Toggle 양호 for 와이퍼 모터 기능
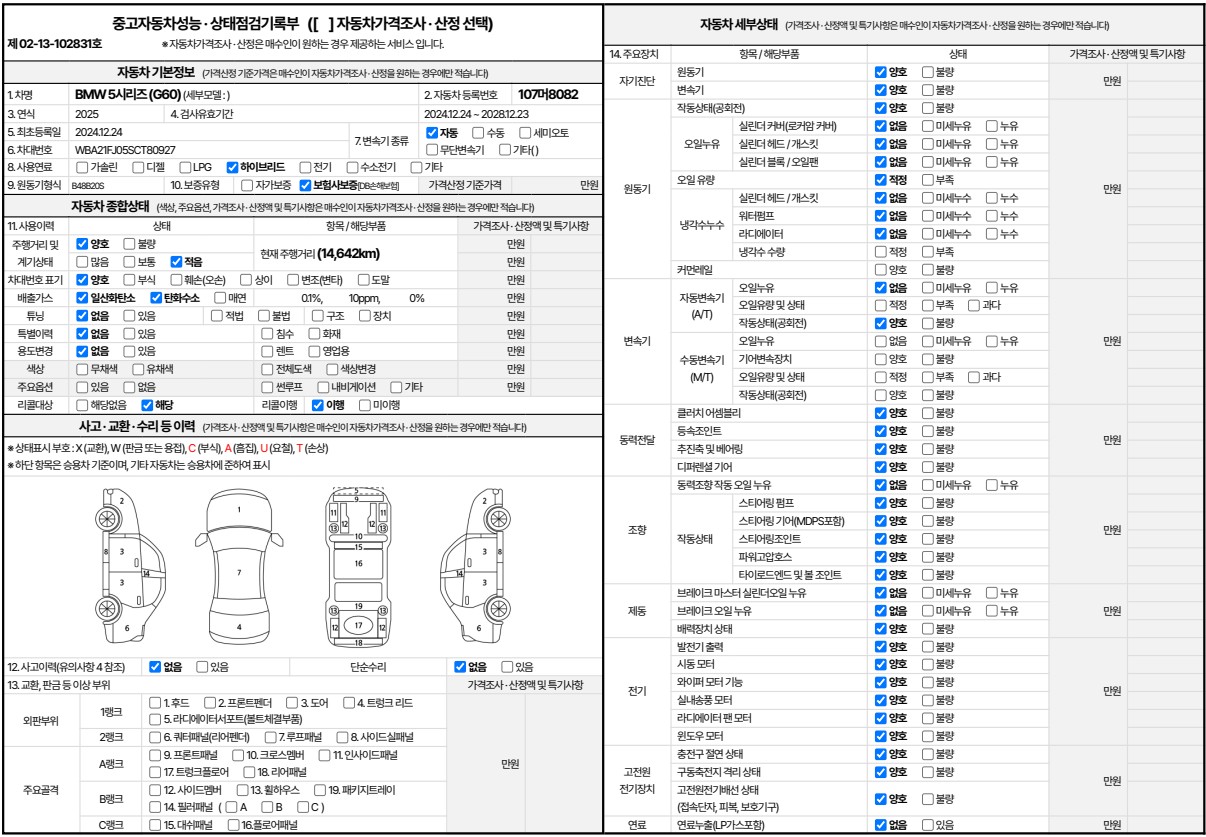1206x837 pixels. [x=880, y=683]
